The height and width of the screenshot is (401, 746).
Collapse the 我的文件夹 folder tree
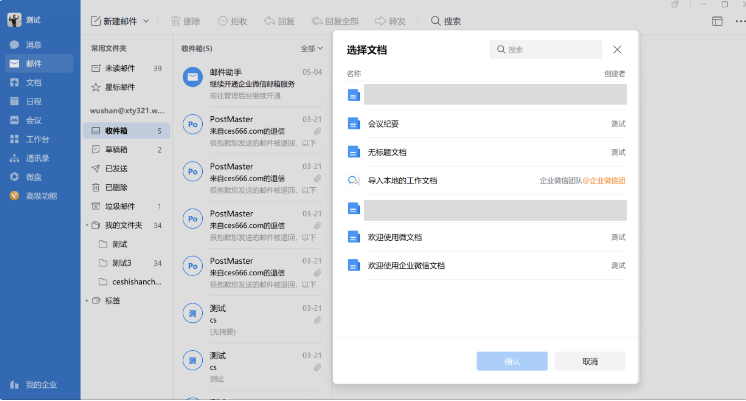(x=86, y=225)
